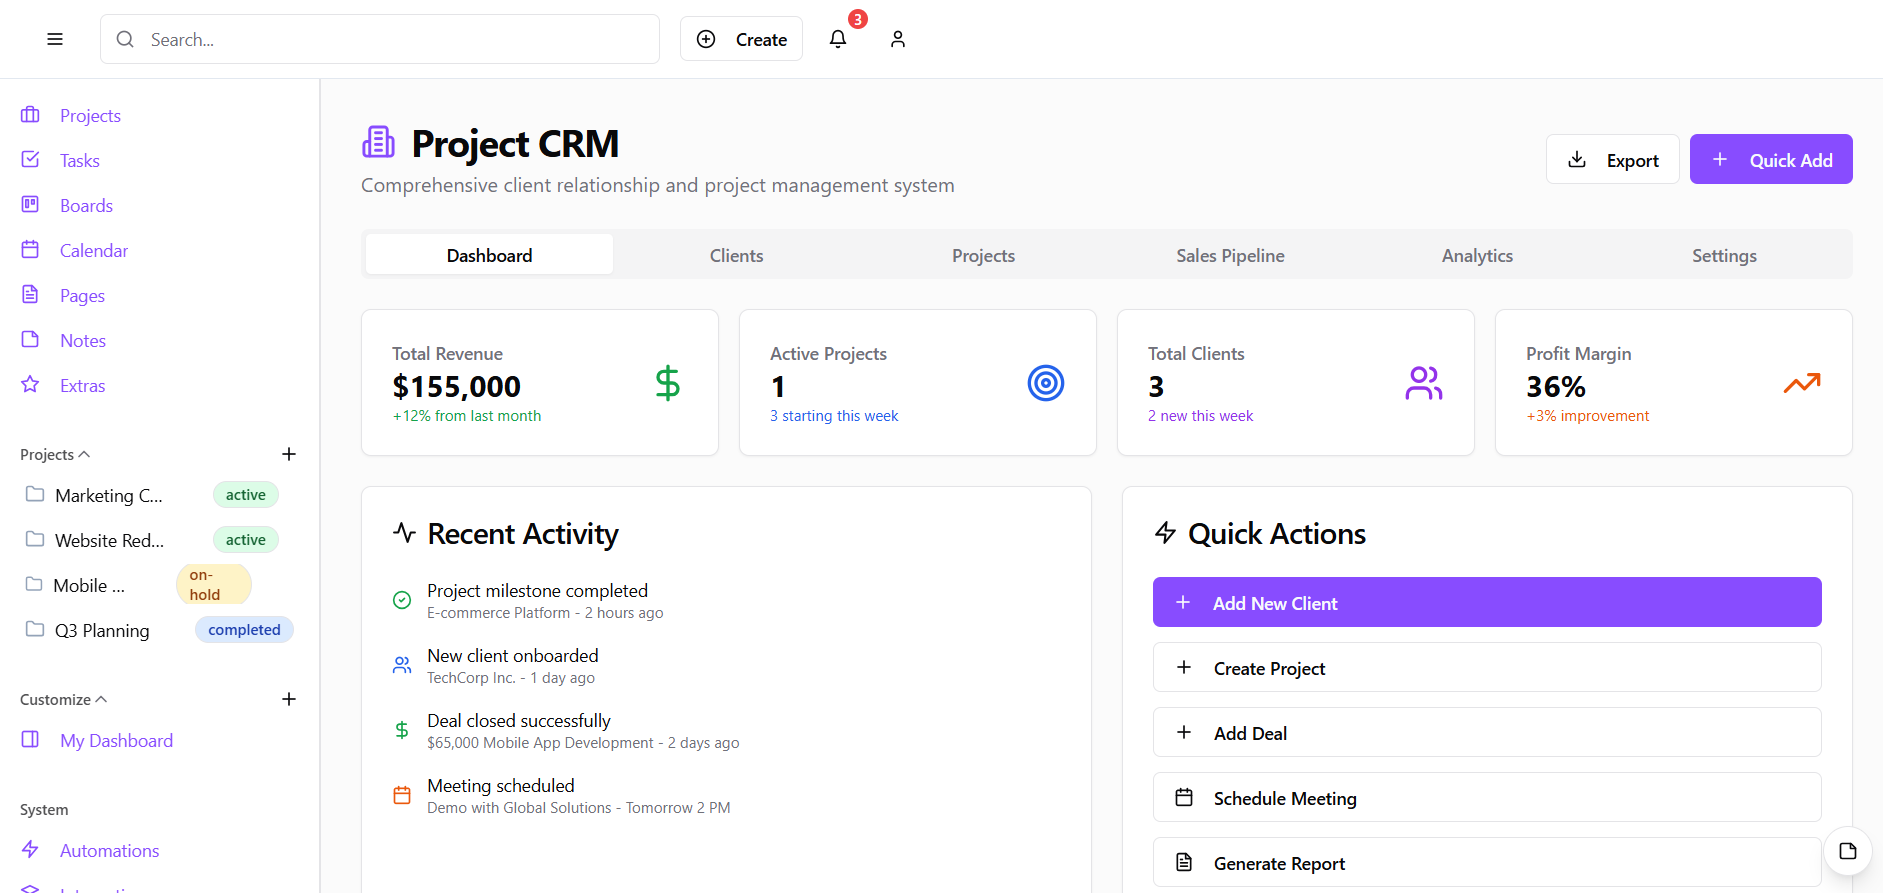Click the target icon in Active Projects card
The image size is (1883, 893).
[1046, 383]
